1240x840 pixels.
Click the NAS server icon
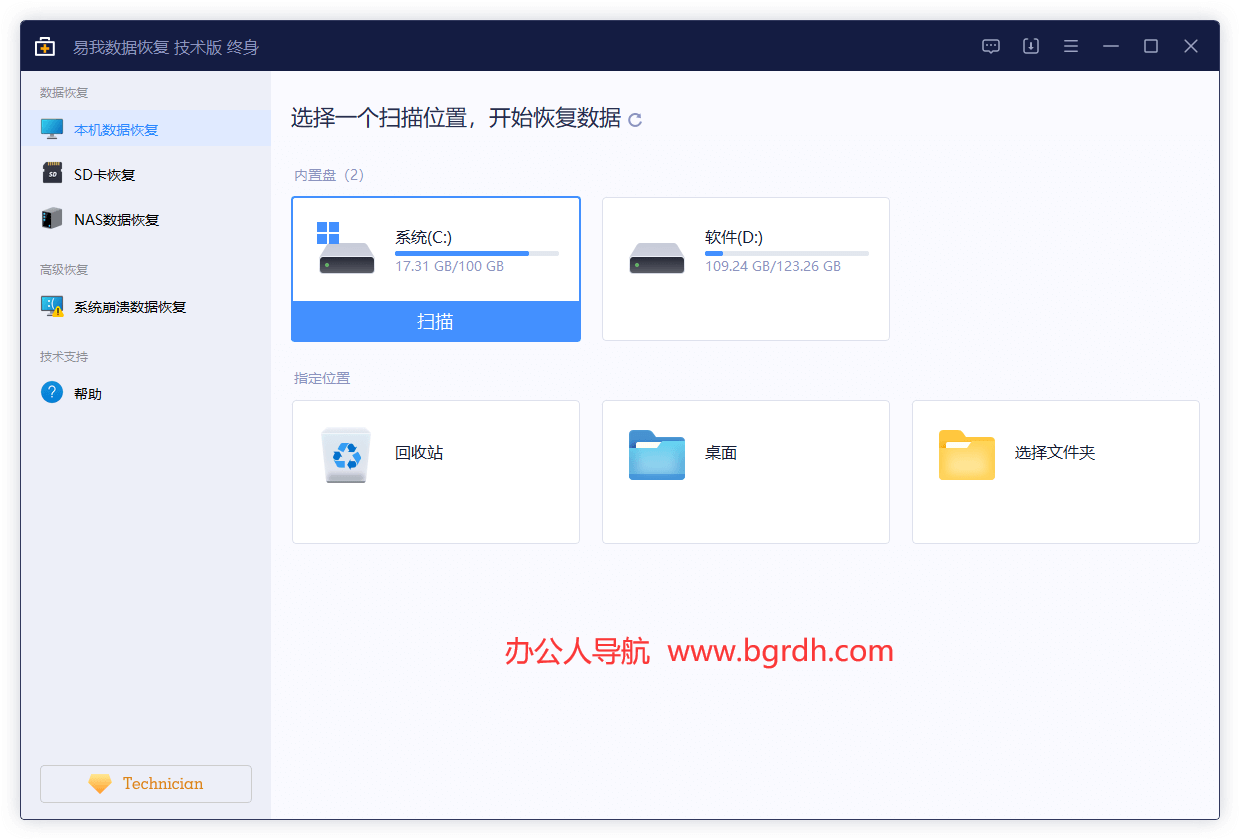[x=52, y=219]
